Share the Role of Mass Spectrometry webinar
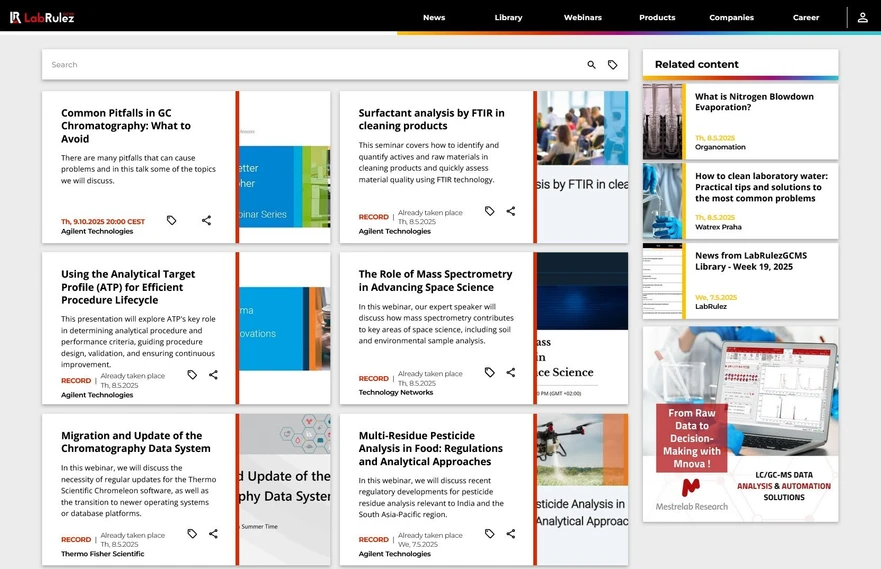This screenshot has width=881, height=569. point(511,372)
